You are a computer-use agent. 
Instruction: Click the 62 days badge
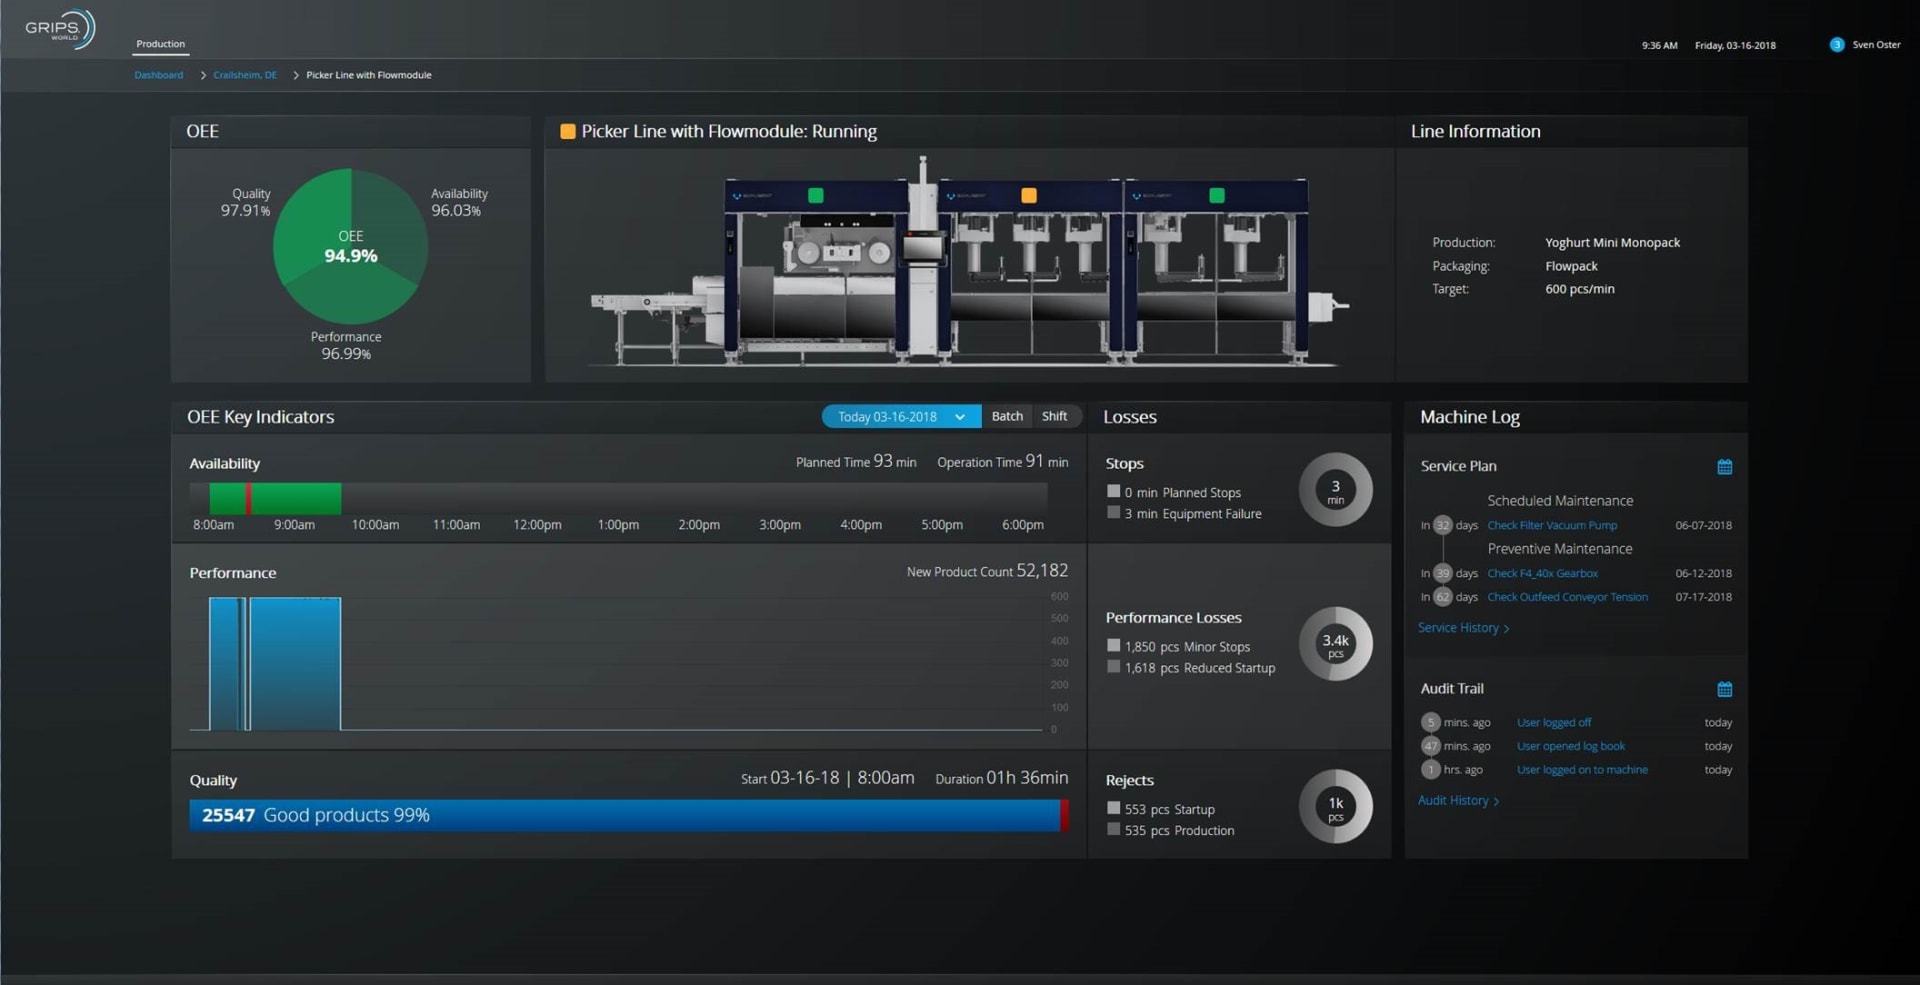1443,597
